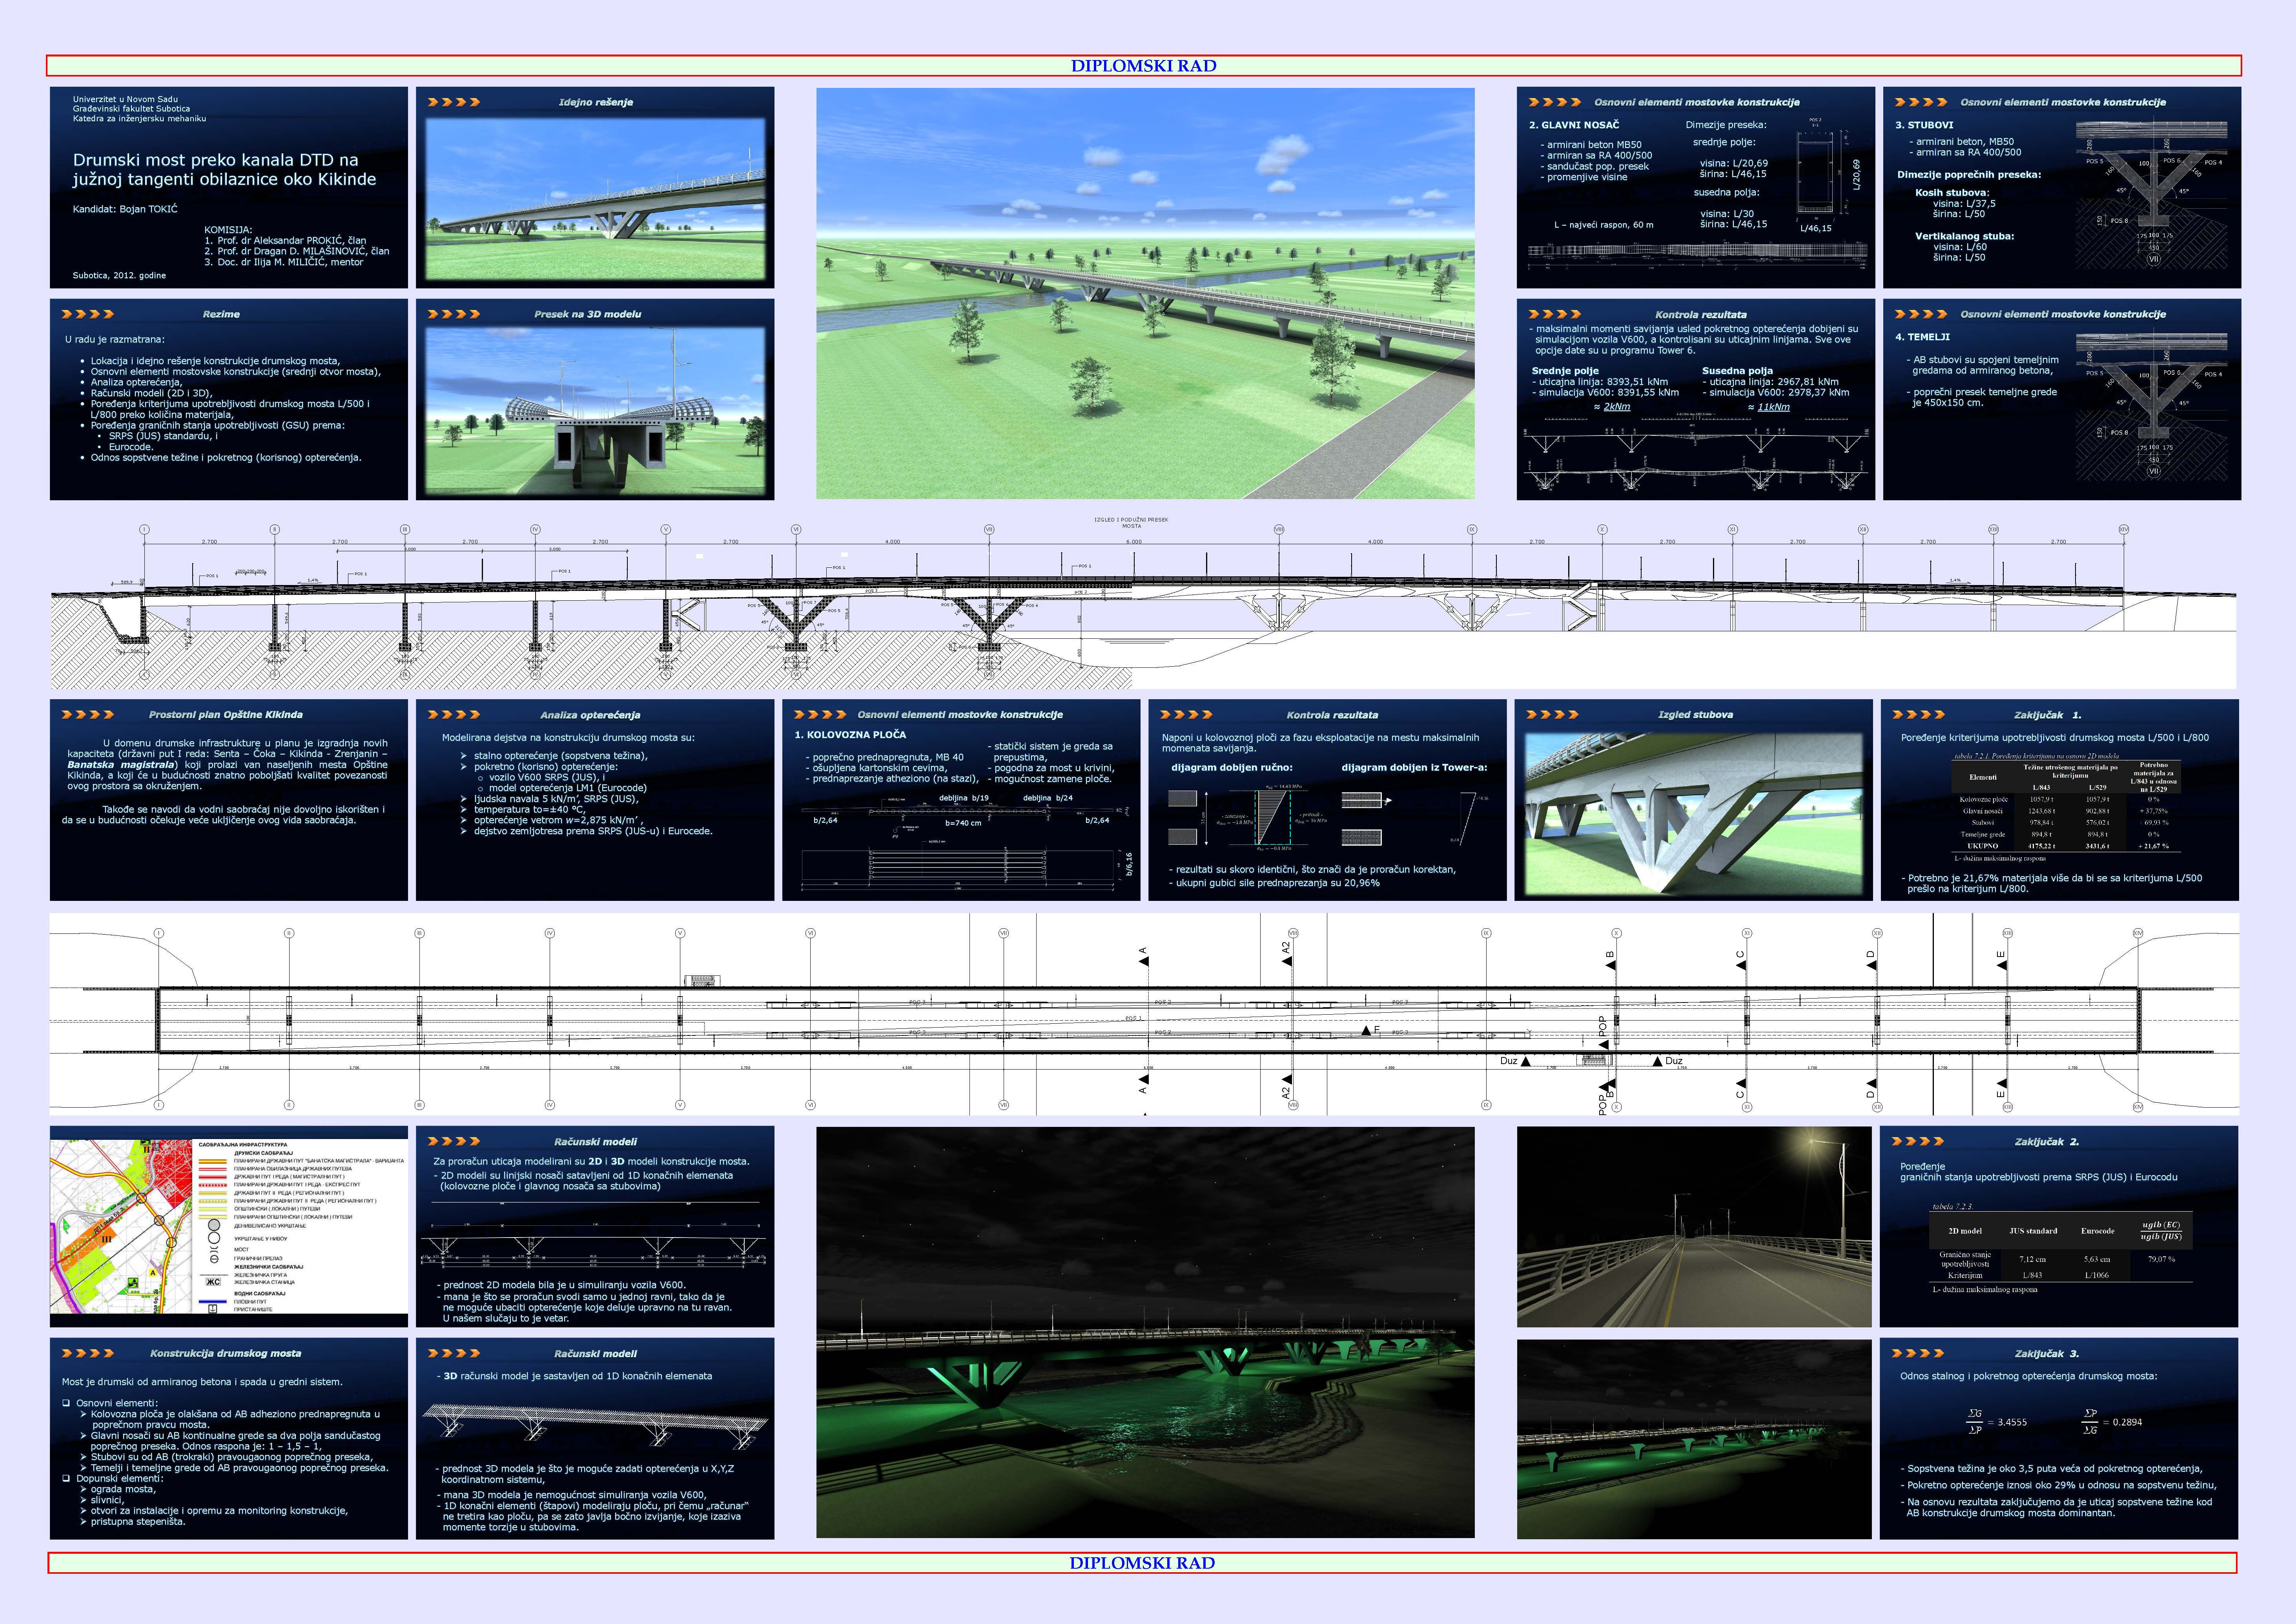The image size is (2296, 1624).
Task: Click the bottom DIPLOMSKI RAD banner
Action: [1142, 1563]
